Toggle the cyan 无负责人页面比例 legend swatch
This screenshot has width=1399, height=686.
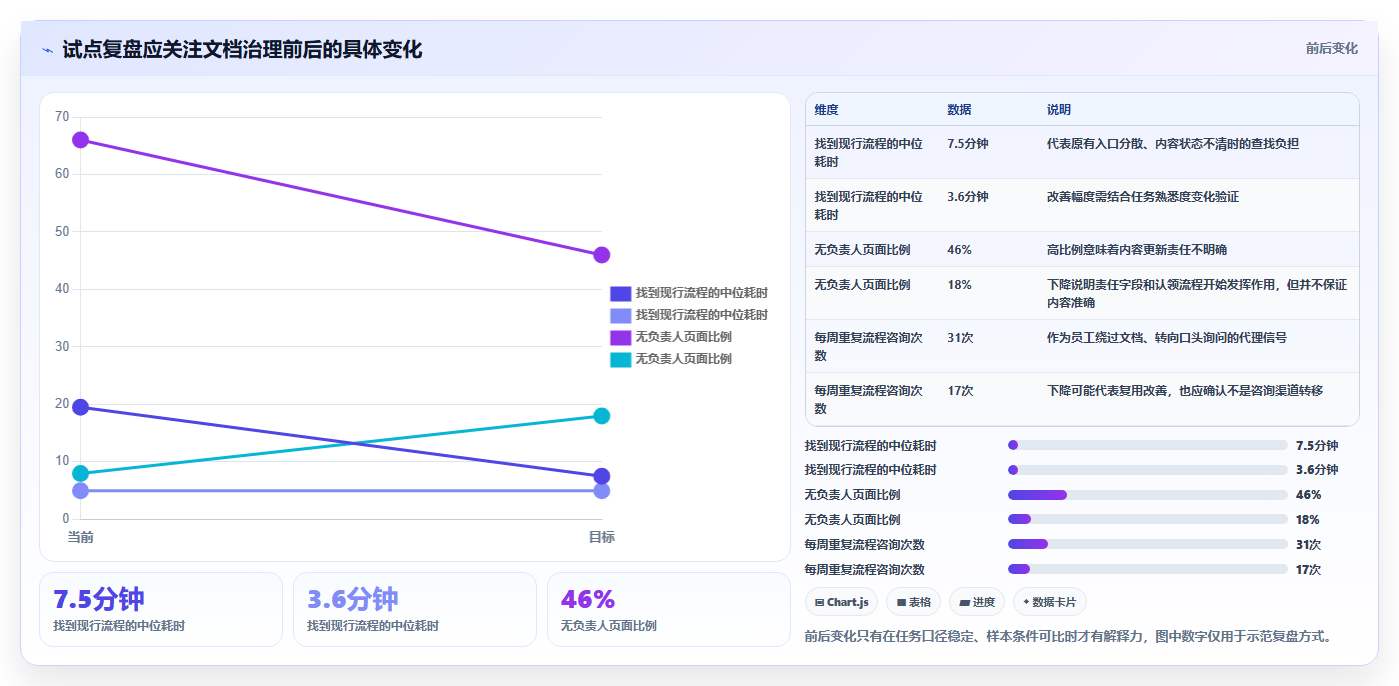coord(621,359)
